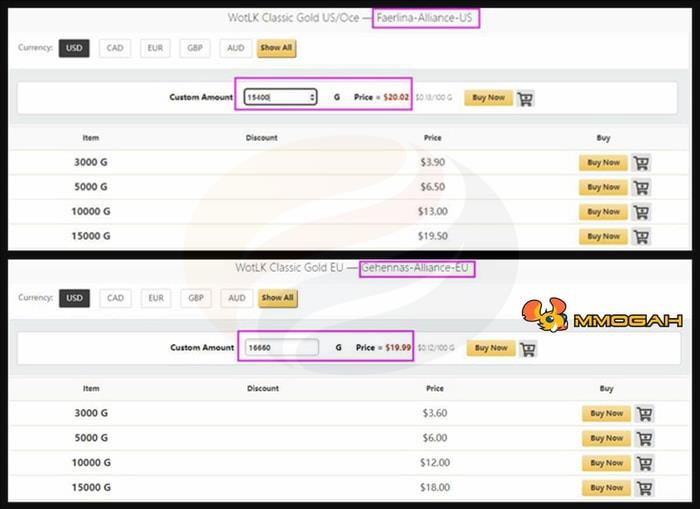Click the cart icon in the $3.60 row
700x509 pixels.
click(x=644, y=413)
